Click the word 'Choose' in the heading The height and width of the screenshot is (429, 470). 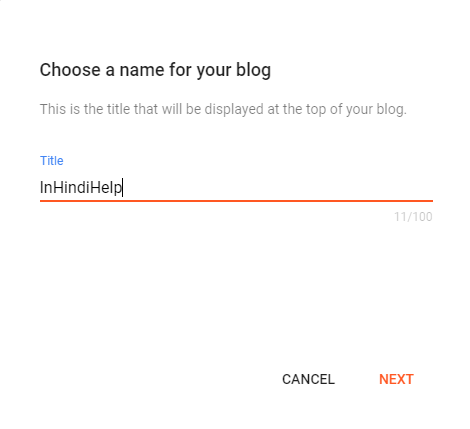[x=70, y=70]
